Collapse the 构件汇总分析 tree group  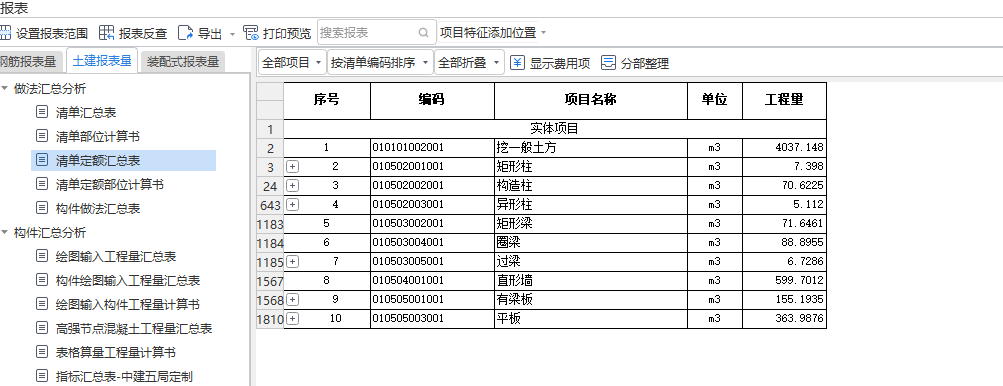pyautogui.click(x=5, y=232)
